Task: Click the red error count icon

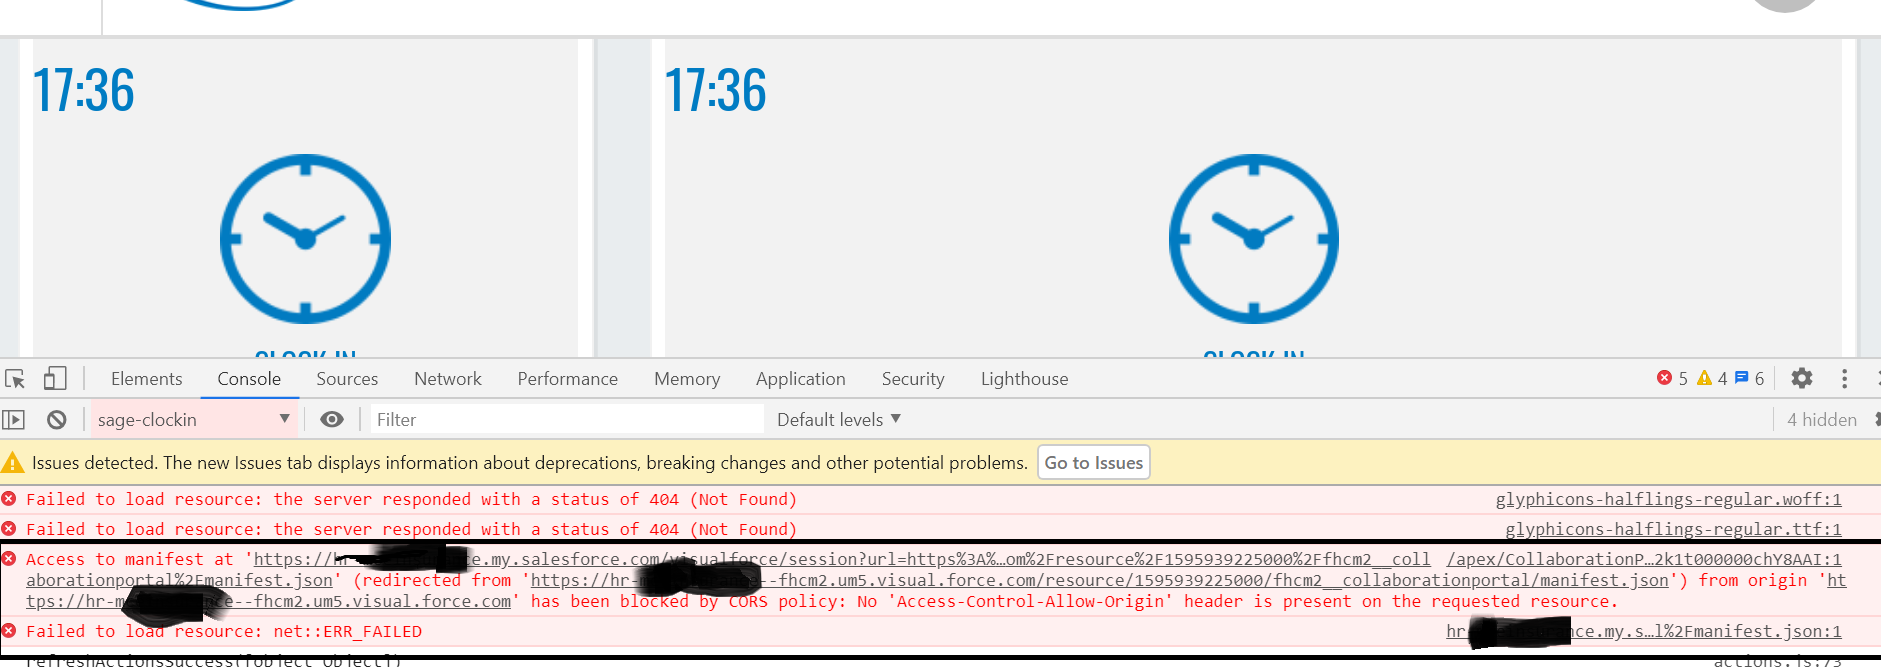Action: (1664, 378)
